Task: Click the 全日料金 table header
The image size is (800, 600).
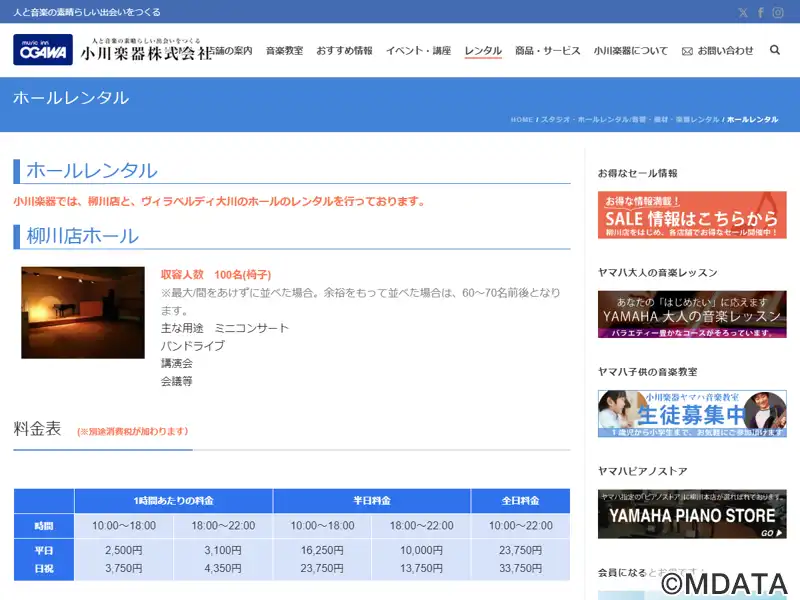Action: click(x=520, y=501)
